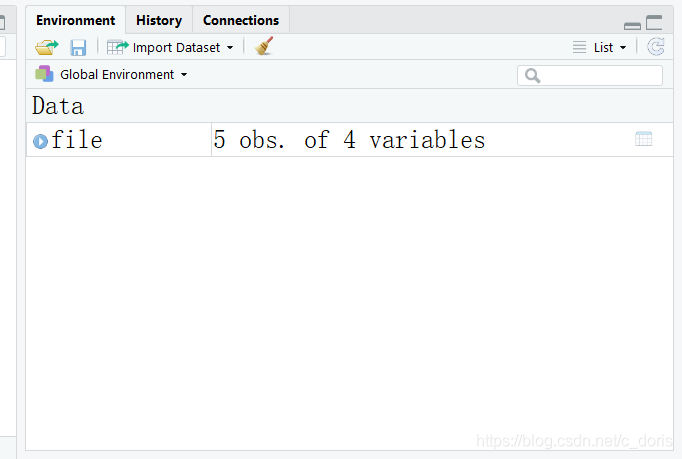682x459 pixels.
Task: Click the '5 obs. of 4 variables' text
Action: (349, 141)
